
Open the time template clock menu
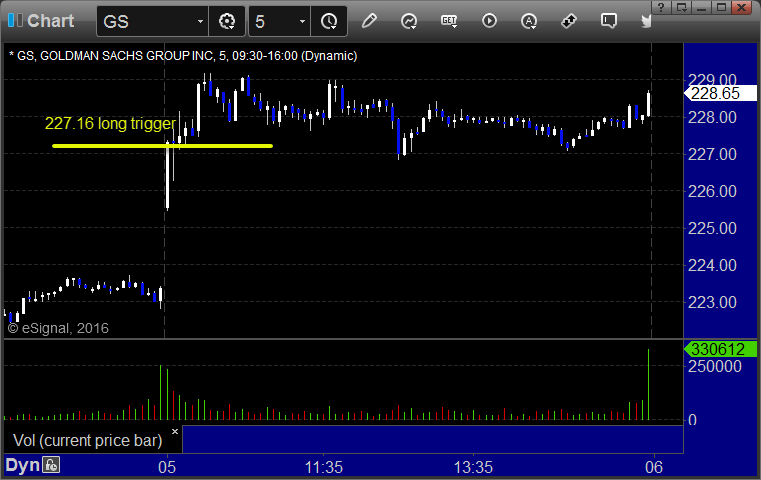tap(329, 21)
